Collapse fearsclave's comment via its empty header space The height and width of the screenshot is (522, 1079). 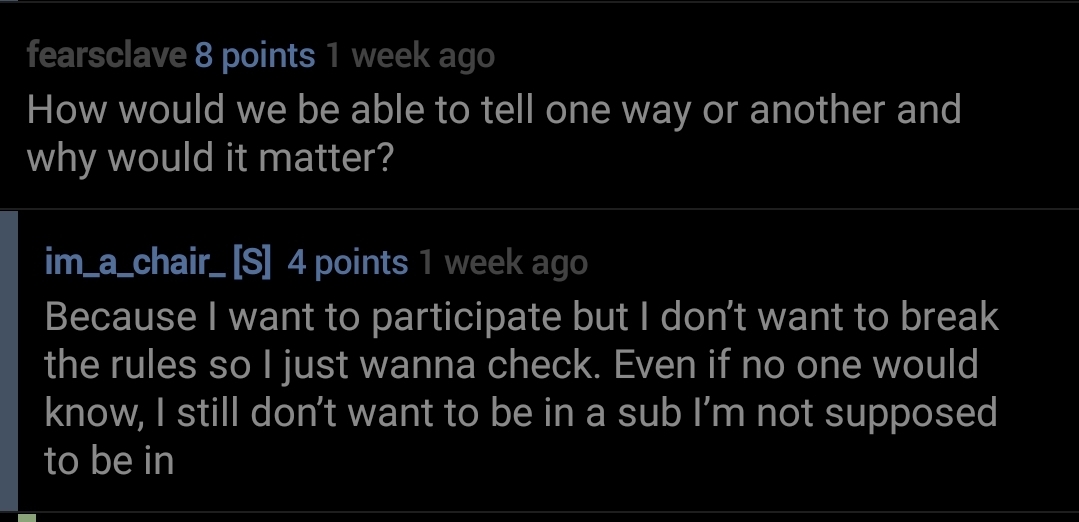[780, 56]
